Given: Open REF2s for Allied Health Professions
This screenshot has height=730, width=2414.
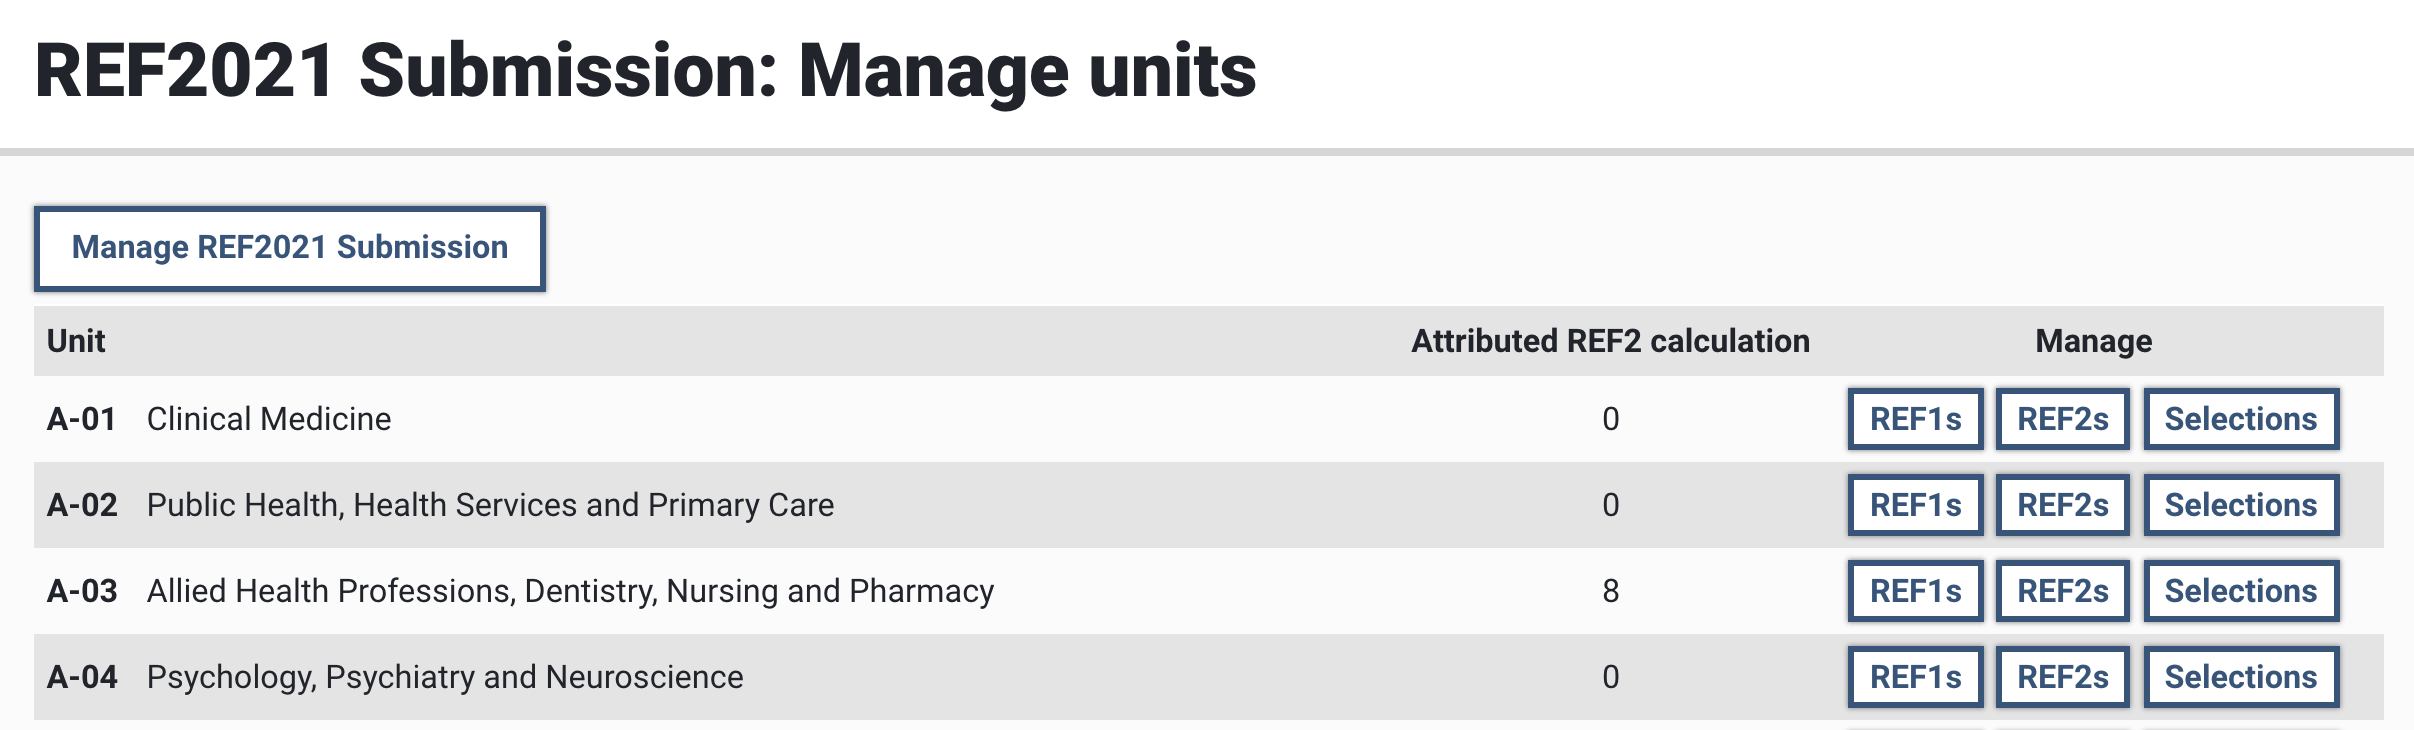Looking at the screenshot, I should (2062, 591).
